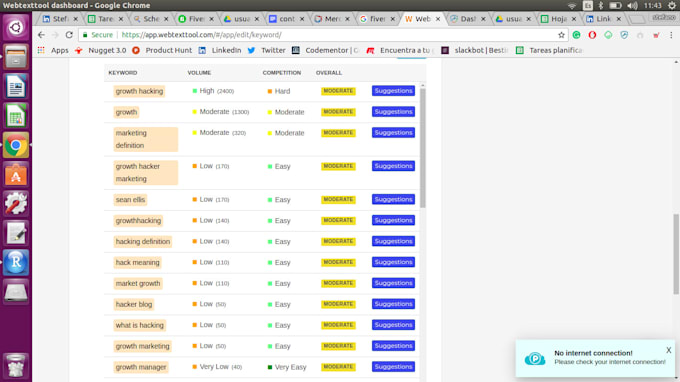Open Files manager in launcher
Image resolution: width=680 pixels, height=382 pixels.
click(x=16, y=57)
